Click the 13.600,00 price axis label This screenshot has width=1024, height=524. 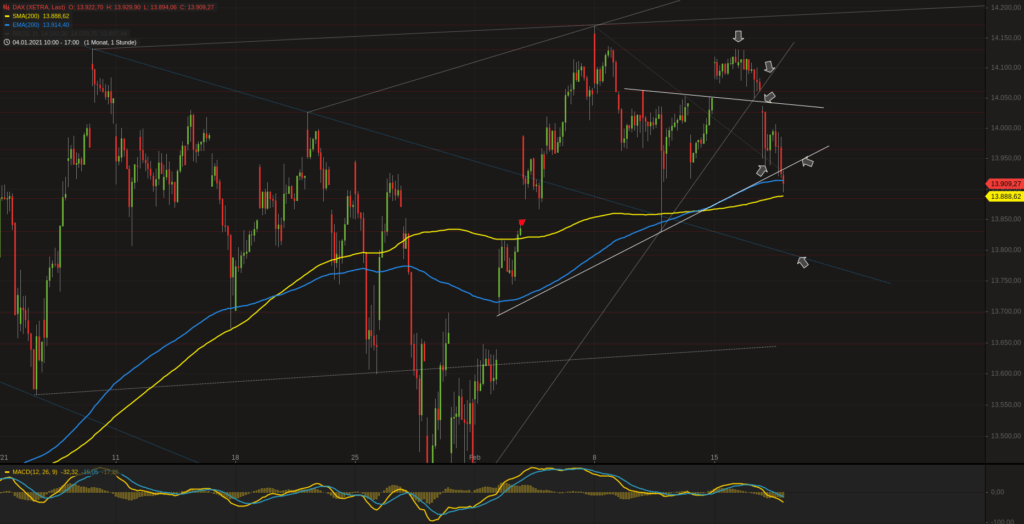[1004, 374]
